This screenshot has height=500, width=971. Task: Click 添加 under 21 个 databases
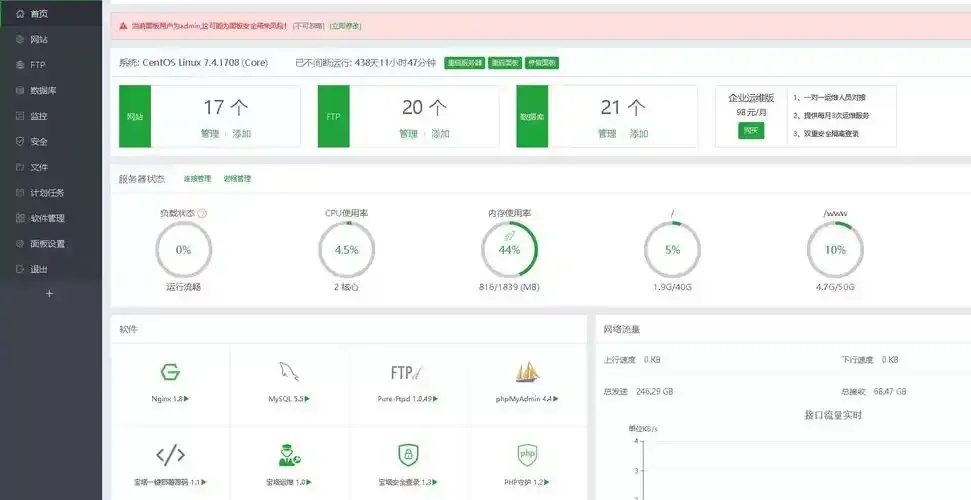[x=639, y=134]
